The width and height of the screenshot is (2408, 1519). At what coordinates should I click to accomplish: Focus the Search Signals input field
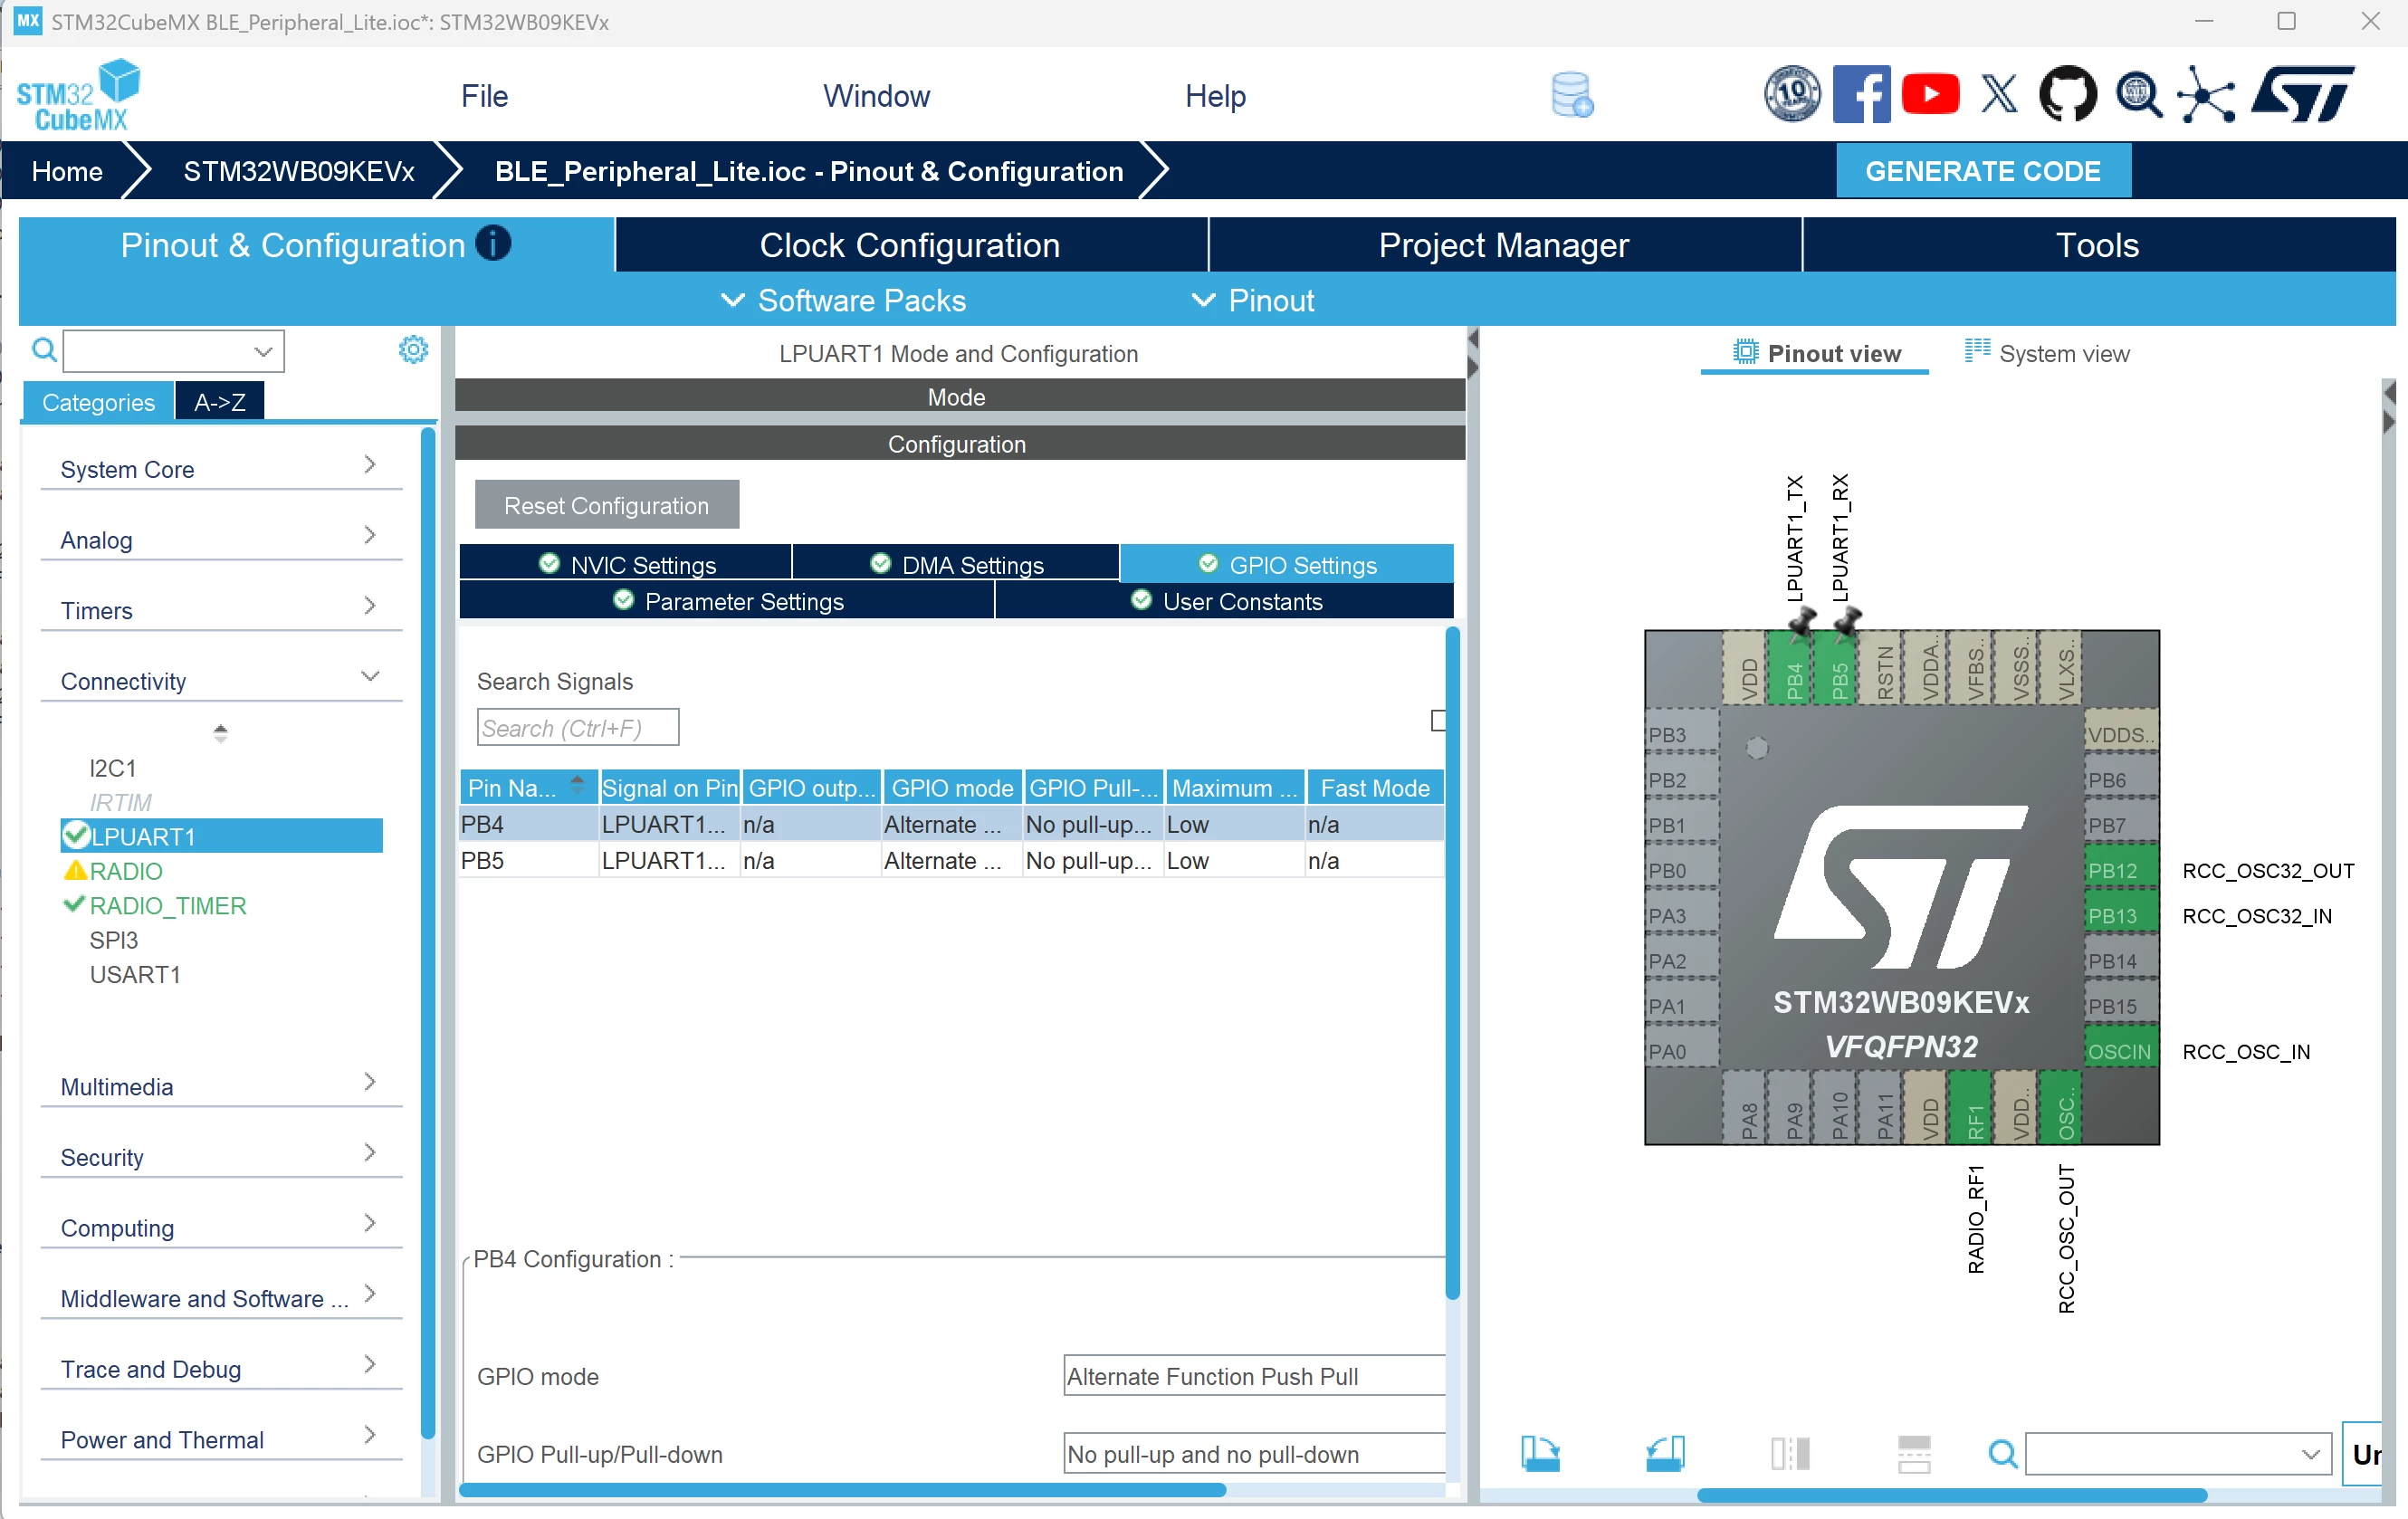tap(577, 727)
